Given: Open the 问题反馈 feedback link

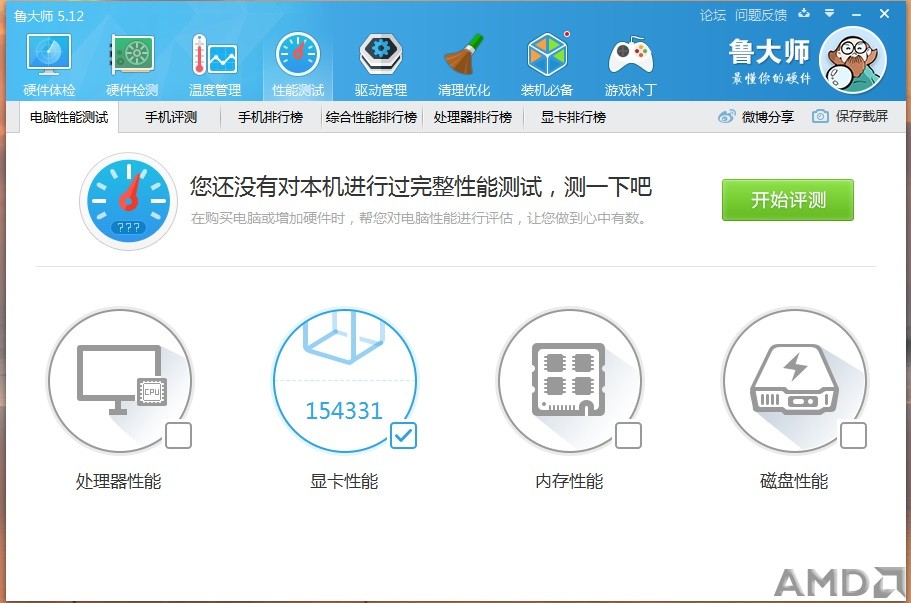Looking at the screenshot, I should tap(761, 15).
